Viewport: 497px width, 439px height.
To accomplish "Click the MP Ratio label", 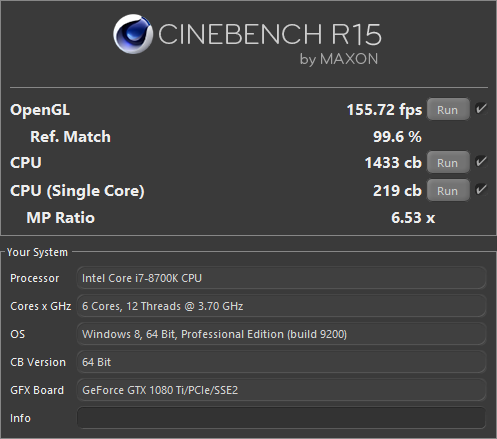I will 61,218.
